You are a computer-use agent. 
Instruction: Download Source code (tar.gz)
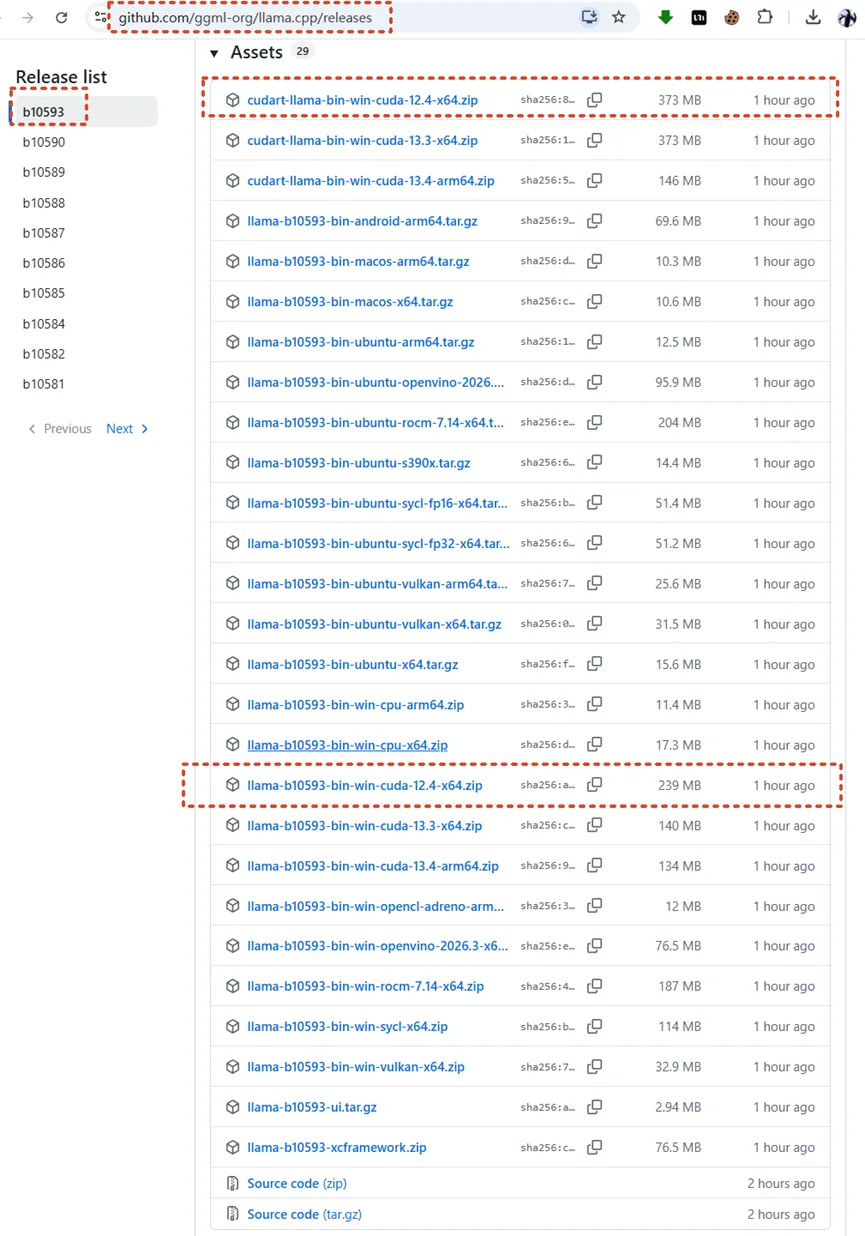(304, 1214)
